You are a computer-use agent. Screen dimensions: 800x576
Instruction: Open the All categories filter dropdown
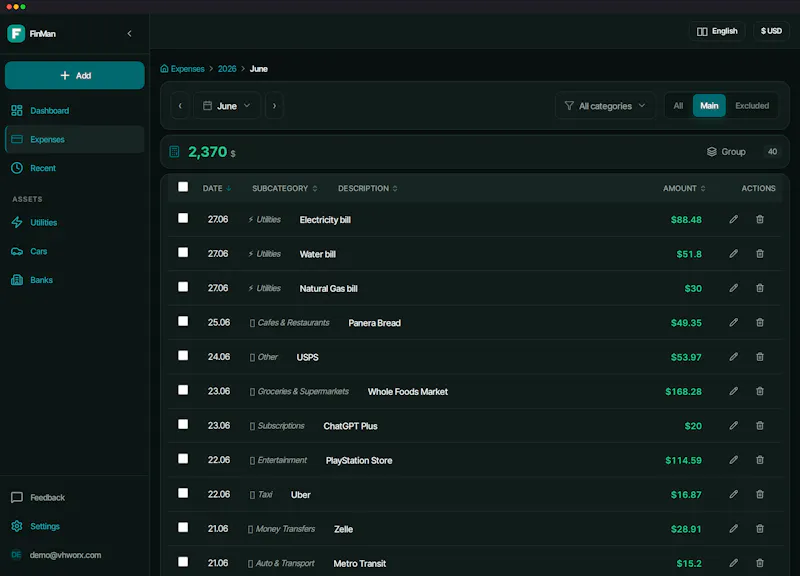(605, 106)
